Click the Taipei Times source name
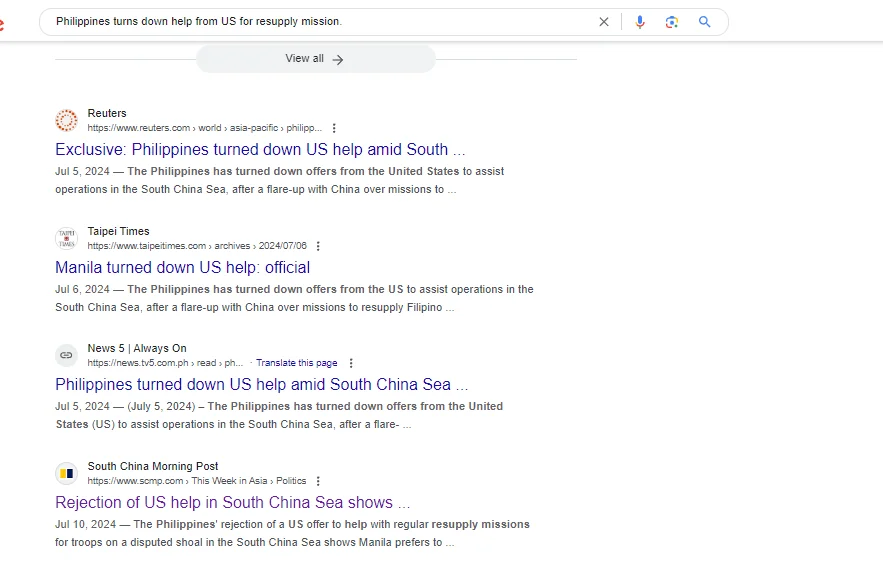Viewport: 883px width, 576px height. pos(118,231)
